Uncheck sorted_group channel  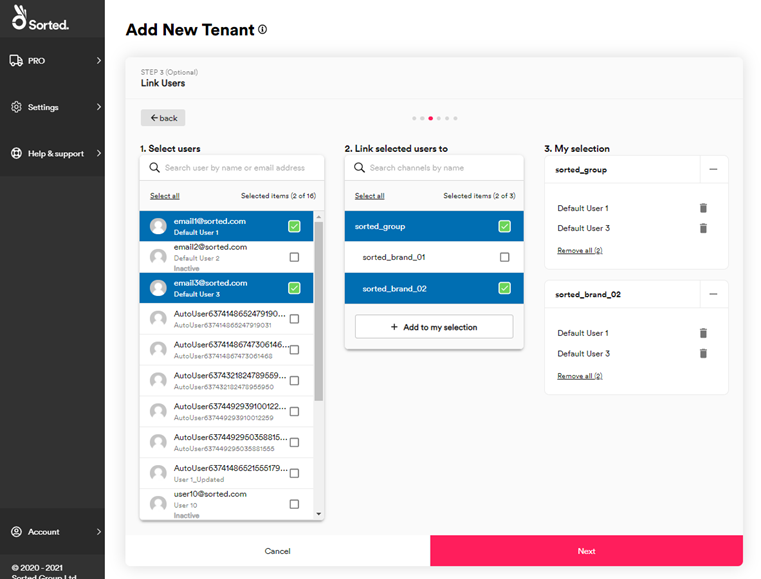(505, 226)
